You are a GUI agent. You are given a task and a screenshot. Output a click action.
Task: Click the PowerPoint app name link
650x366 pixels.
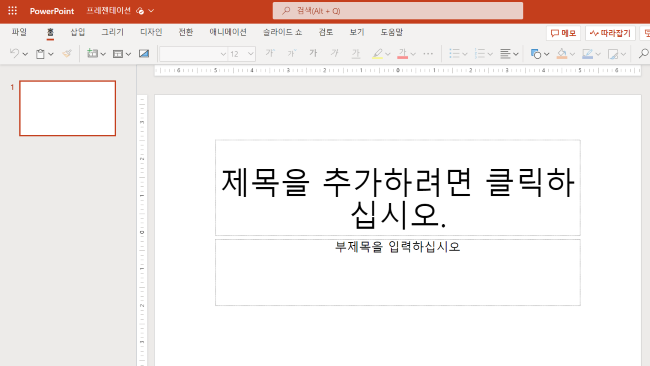[52, 11]
